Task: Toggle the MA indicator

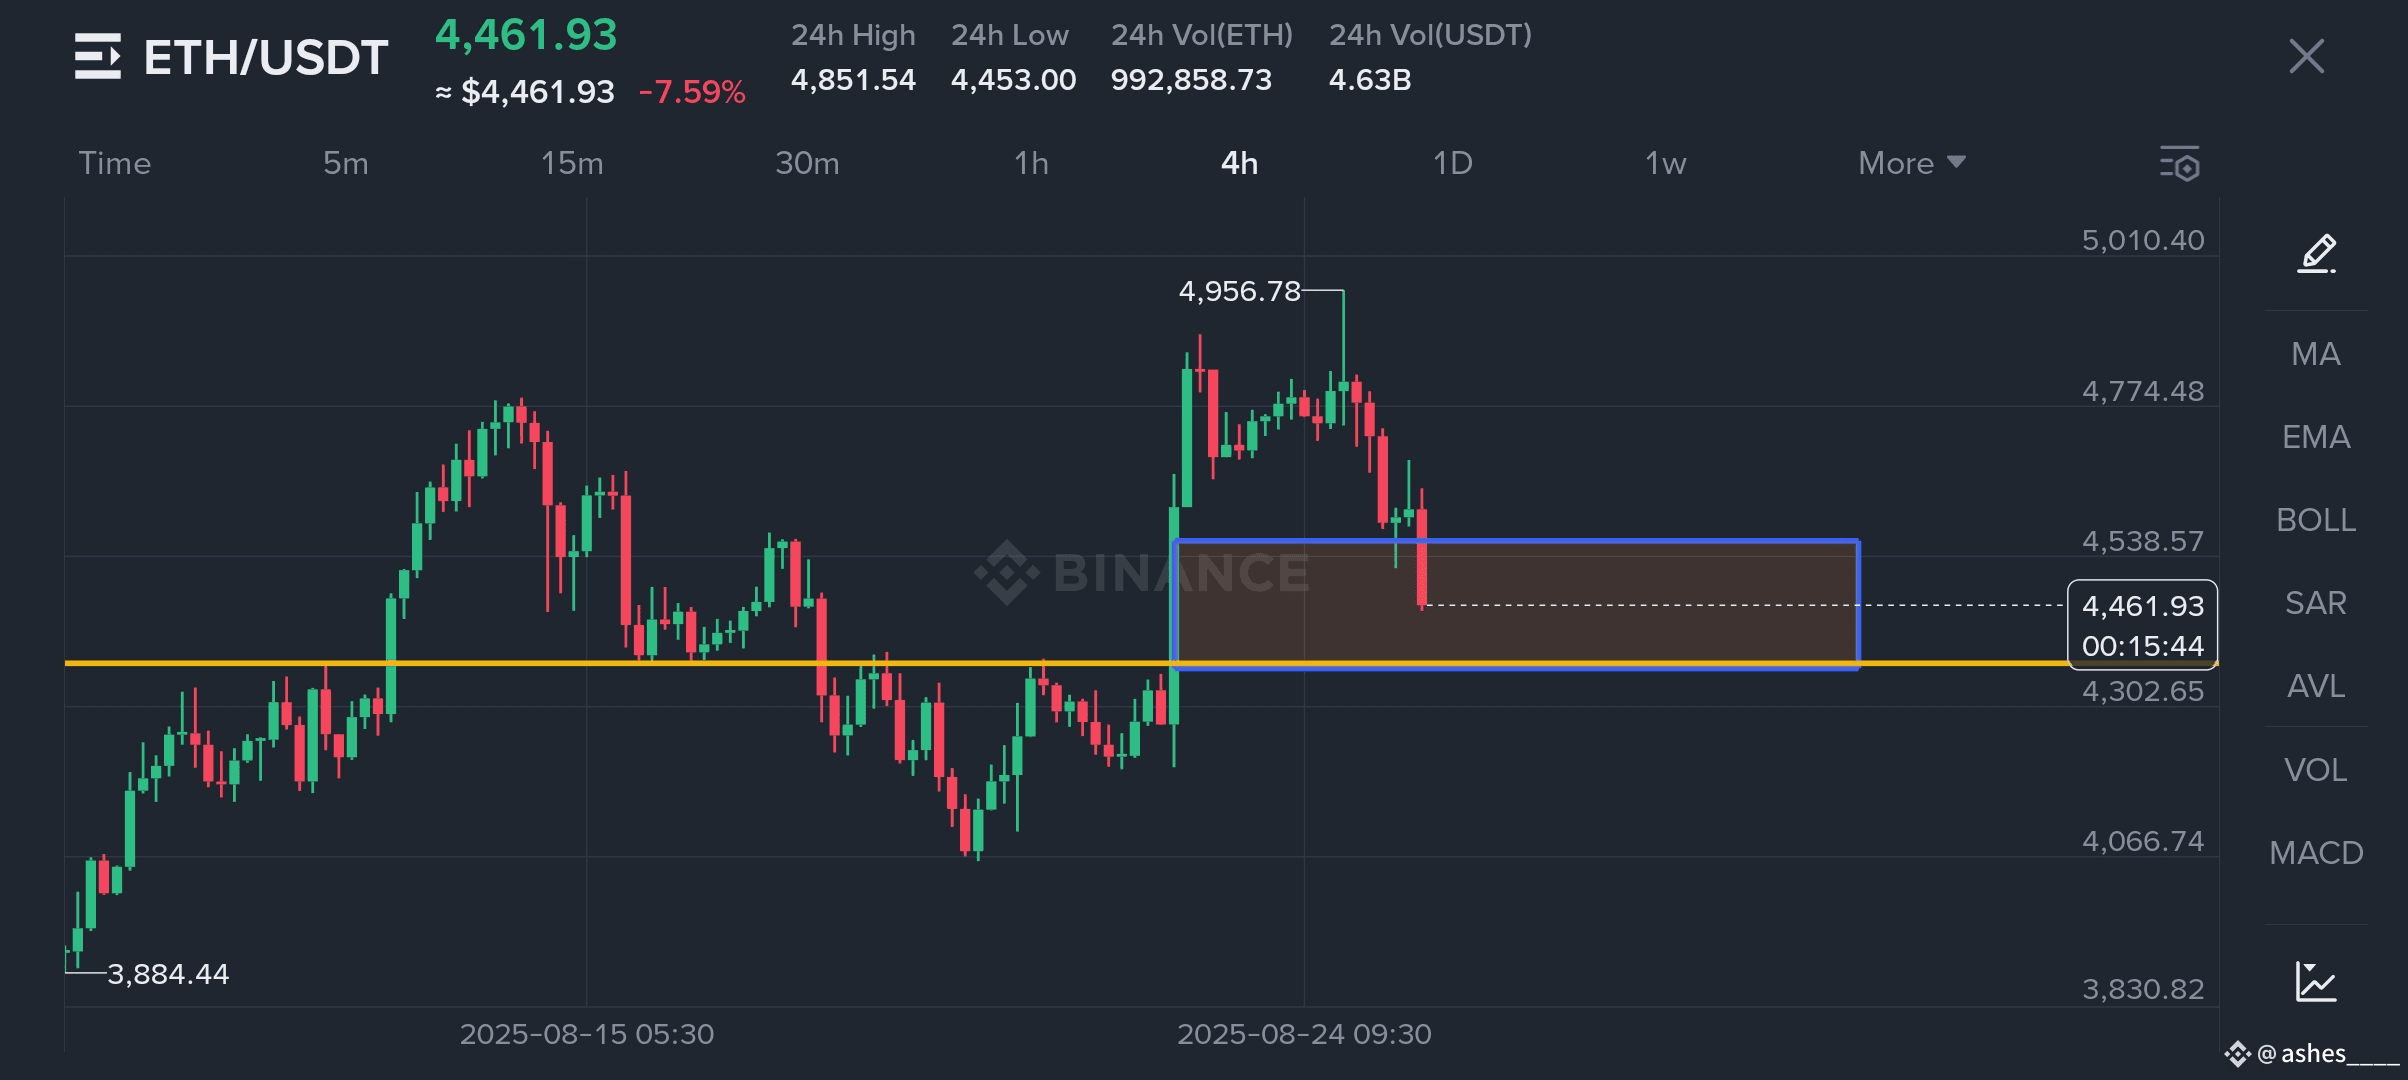Action: (x=2316, y=354)
